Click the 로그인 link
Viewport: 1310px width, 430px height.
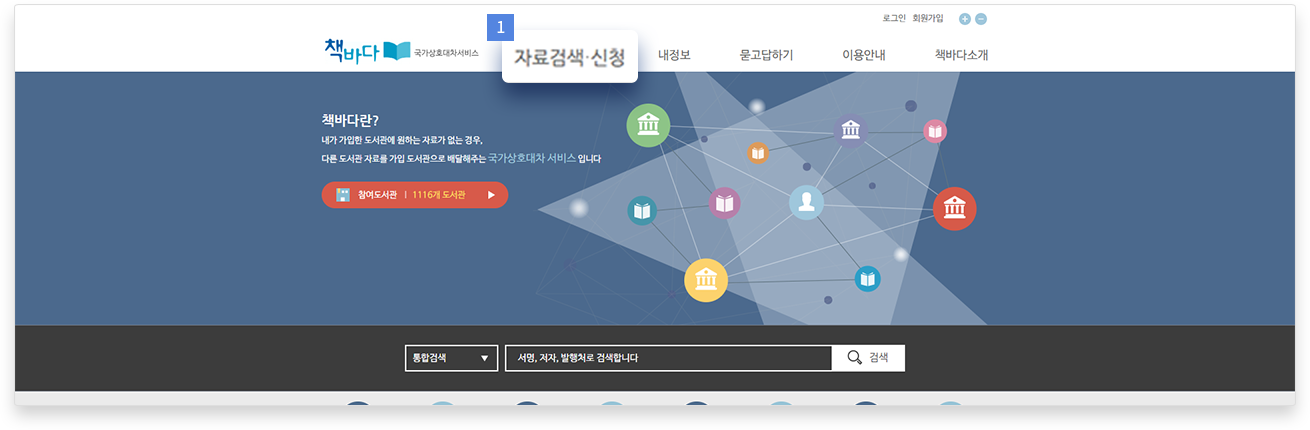[x=894, y=18]
